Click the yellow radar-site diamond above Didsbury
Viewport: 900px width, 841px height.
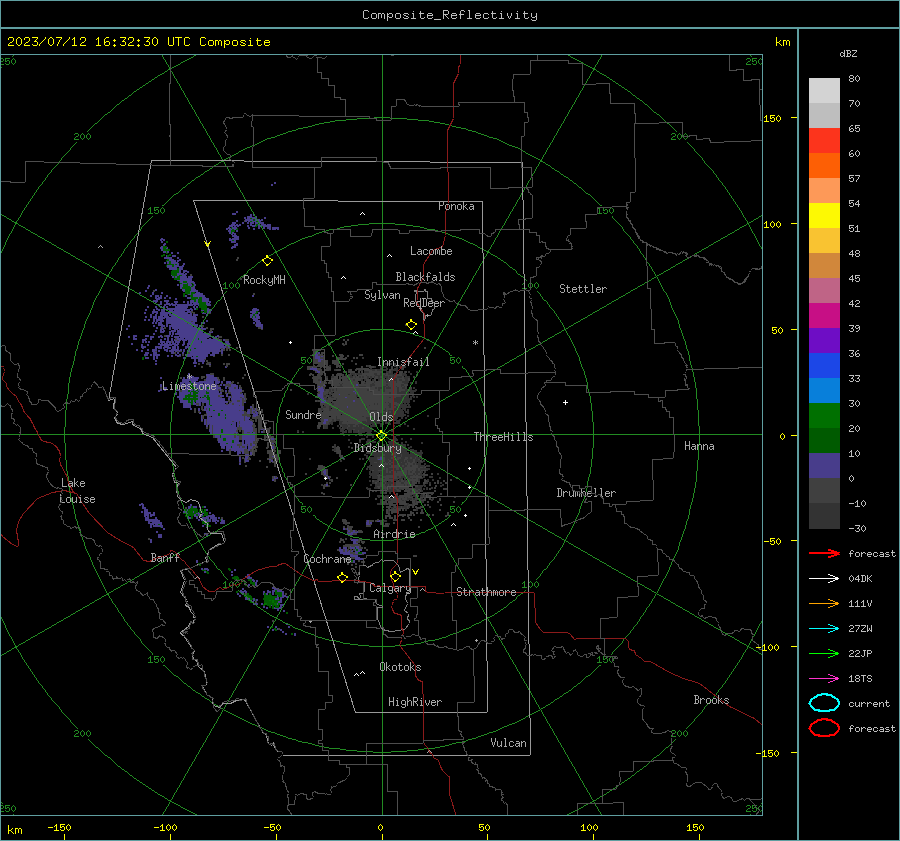(381, 435)
